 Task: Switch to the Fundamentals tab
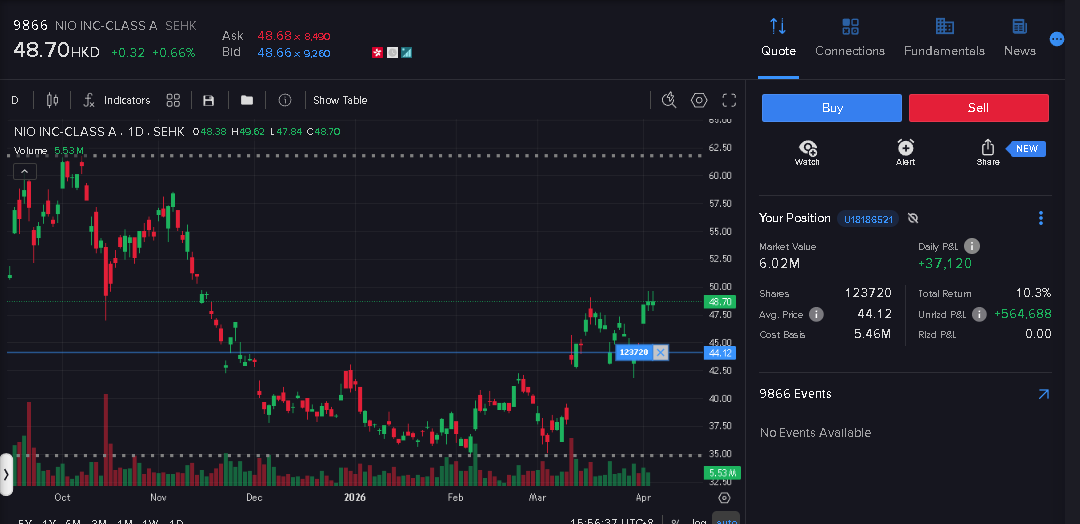[944, 37]
